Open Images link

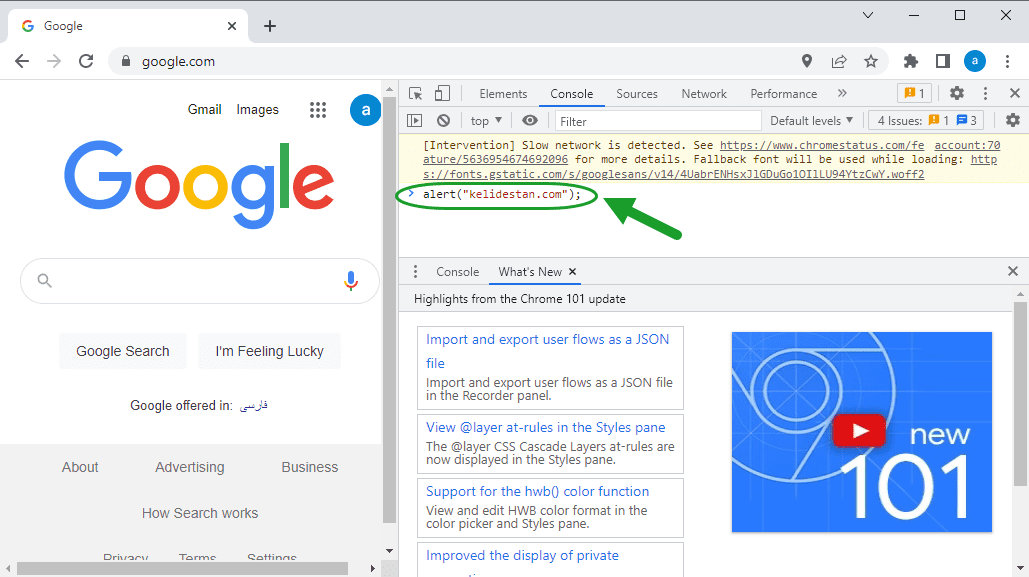257,110
